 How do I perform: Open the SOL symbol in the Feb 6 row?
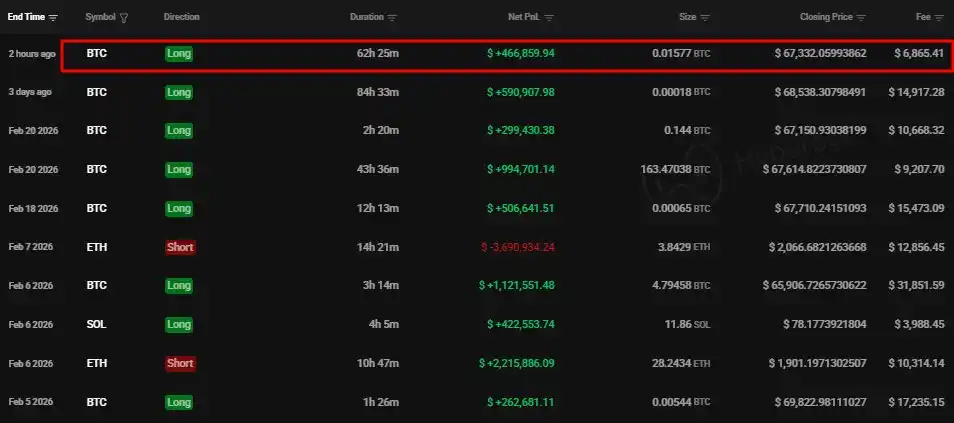tap(96, 324)
